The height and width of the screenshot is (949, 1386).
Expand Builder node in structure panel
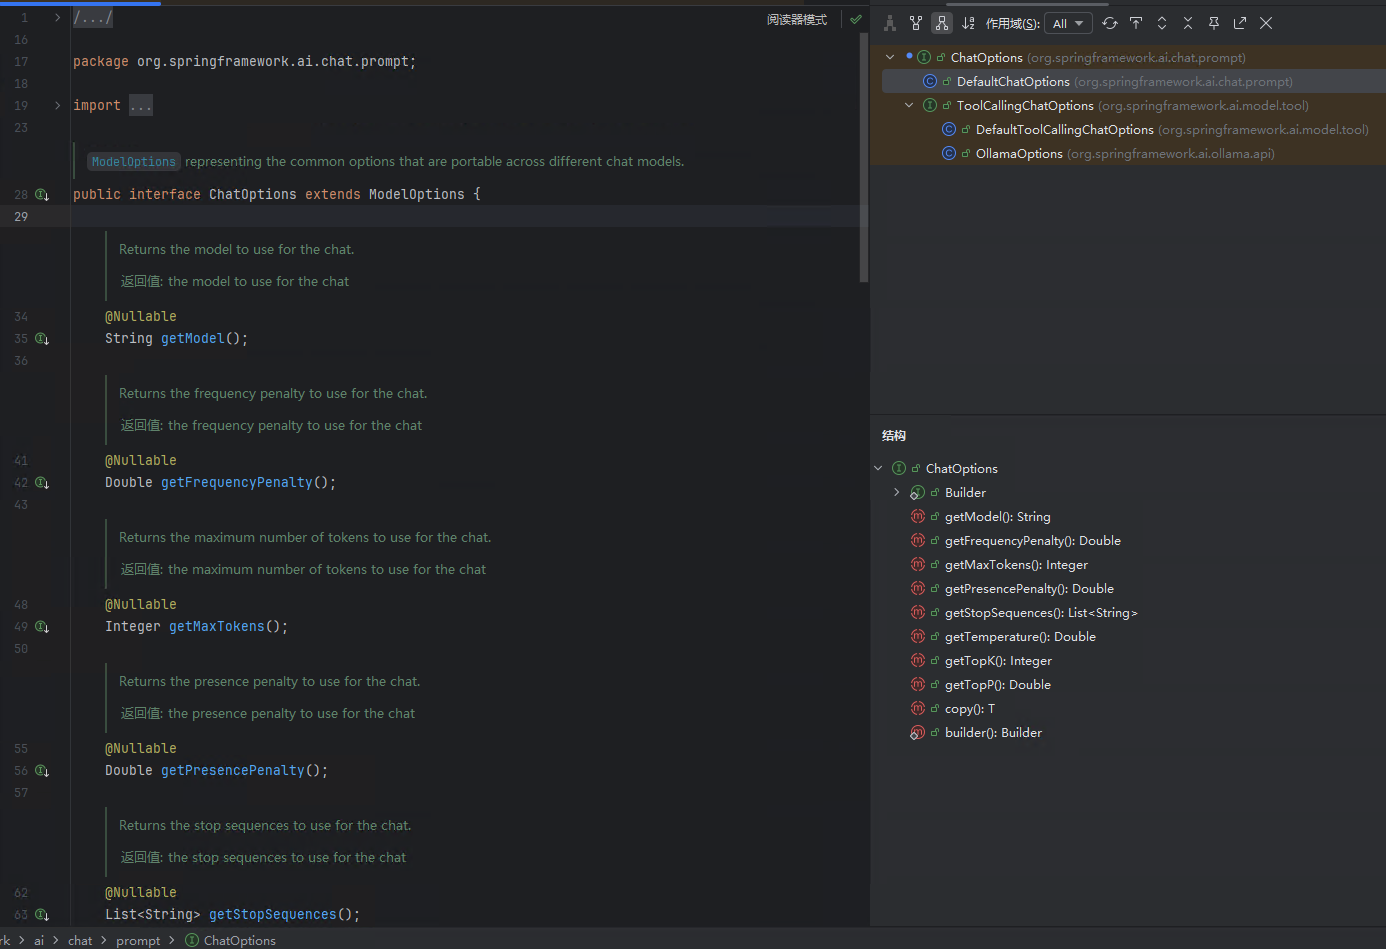click(897, 492)
